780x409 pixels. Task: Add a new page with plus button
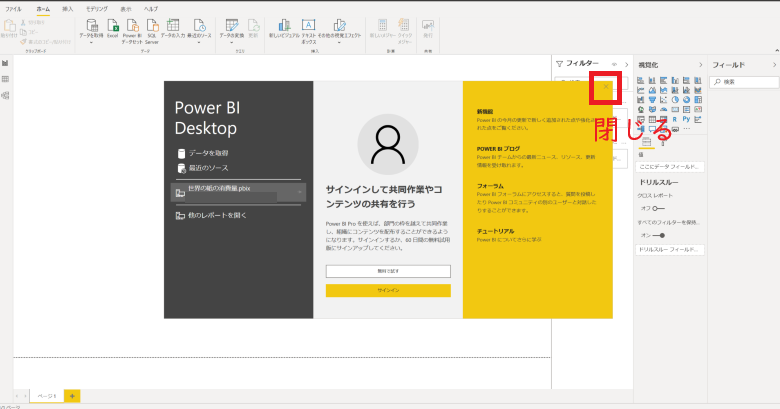(x=72, y=396)
